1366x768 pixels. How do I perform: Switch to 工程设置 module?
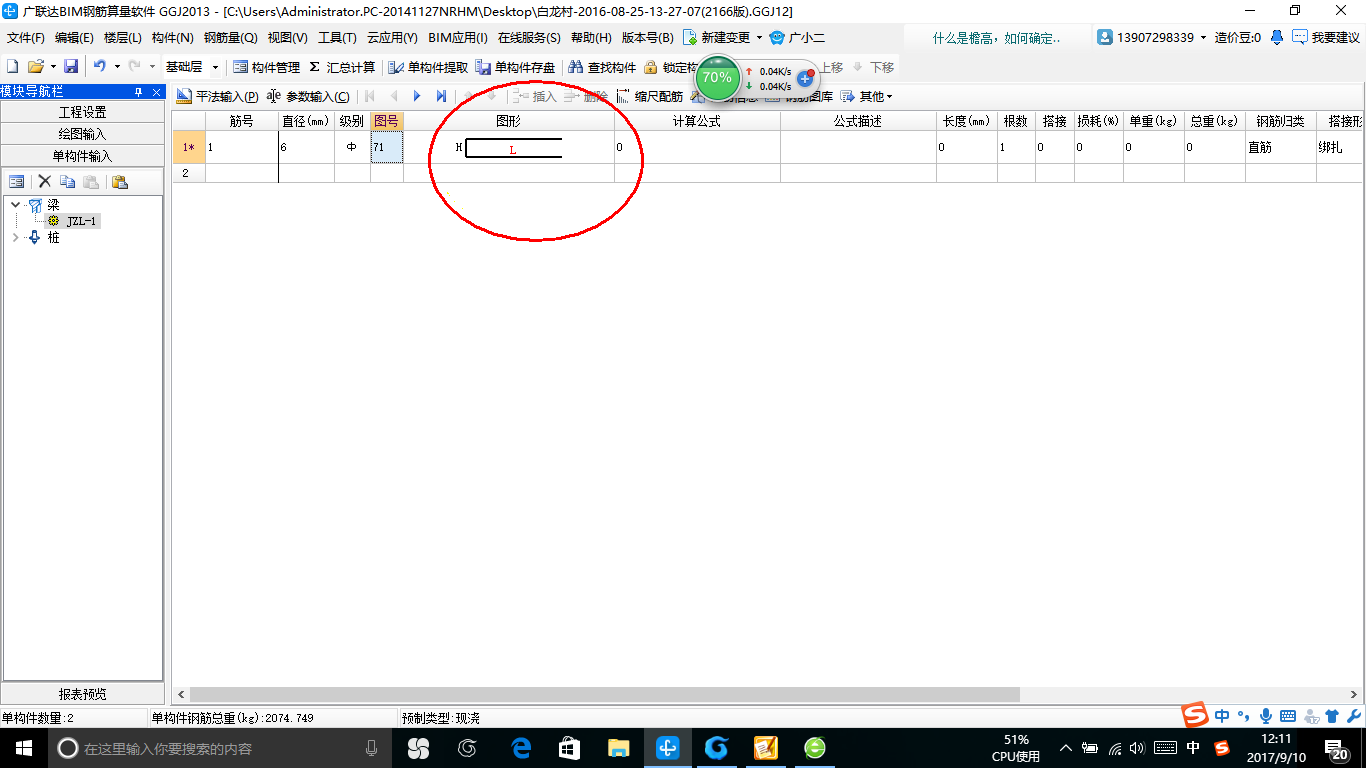click(x=83, y=112)
